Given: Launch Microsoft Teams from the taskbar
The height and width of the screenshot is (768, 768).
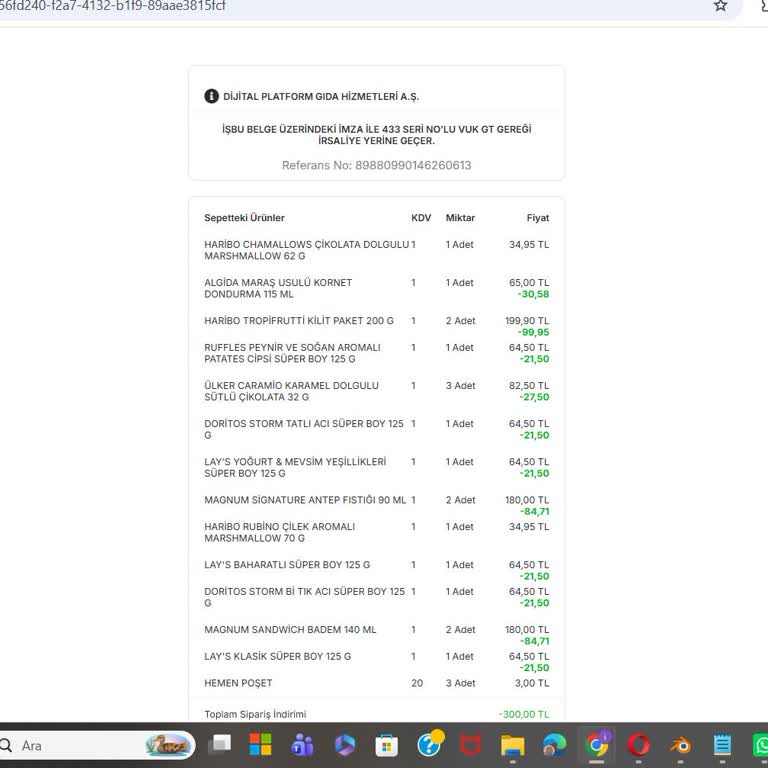Looking at the screenshot, I should tap(302, 745).
